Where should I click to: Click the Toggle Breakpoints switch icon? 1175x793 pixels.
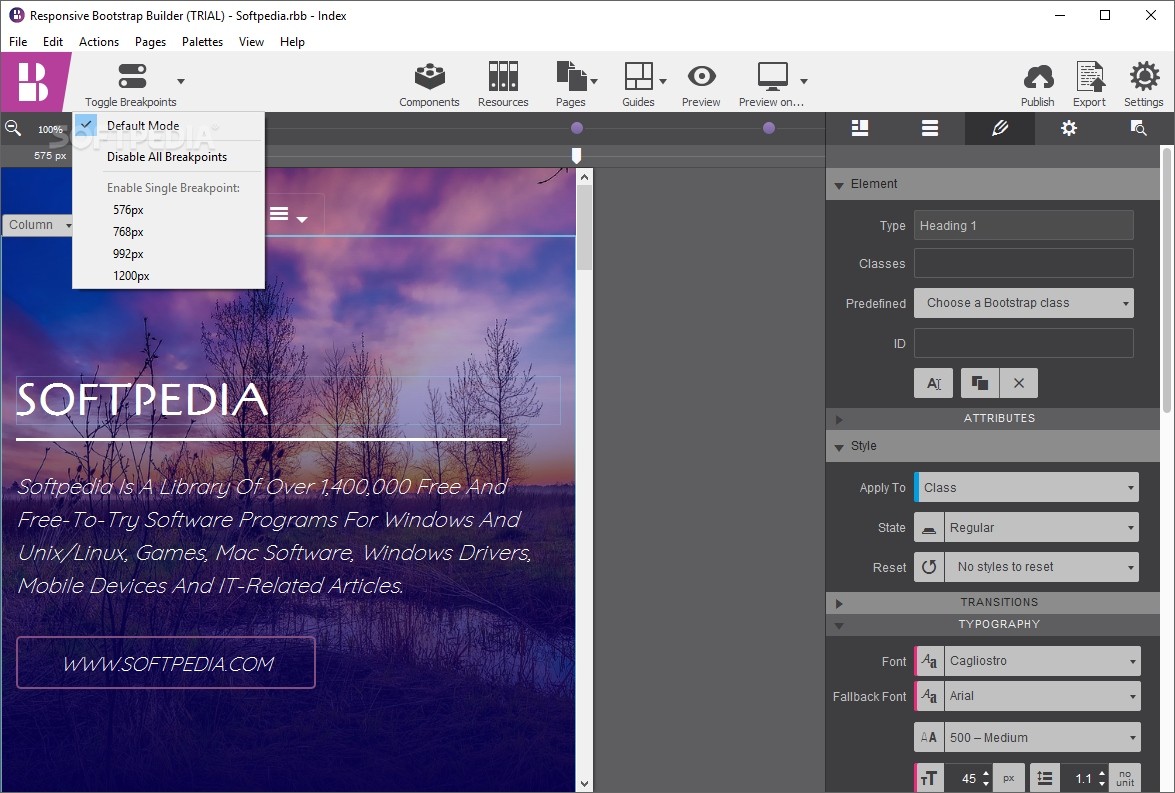pos(132,76)
